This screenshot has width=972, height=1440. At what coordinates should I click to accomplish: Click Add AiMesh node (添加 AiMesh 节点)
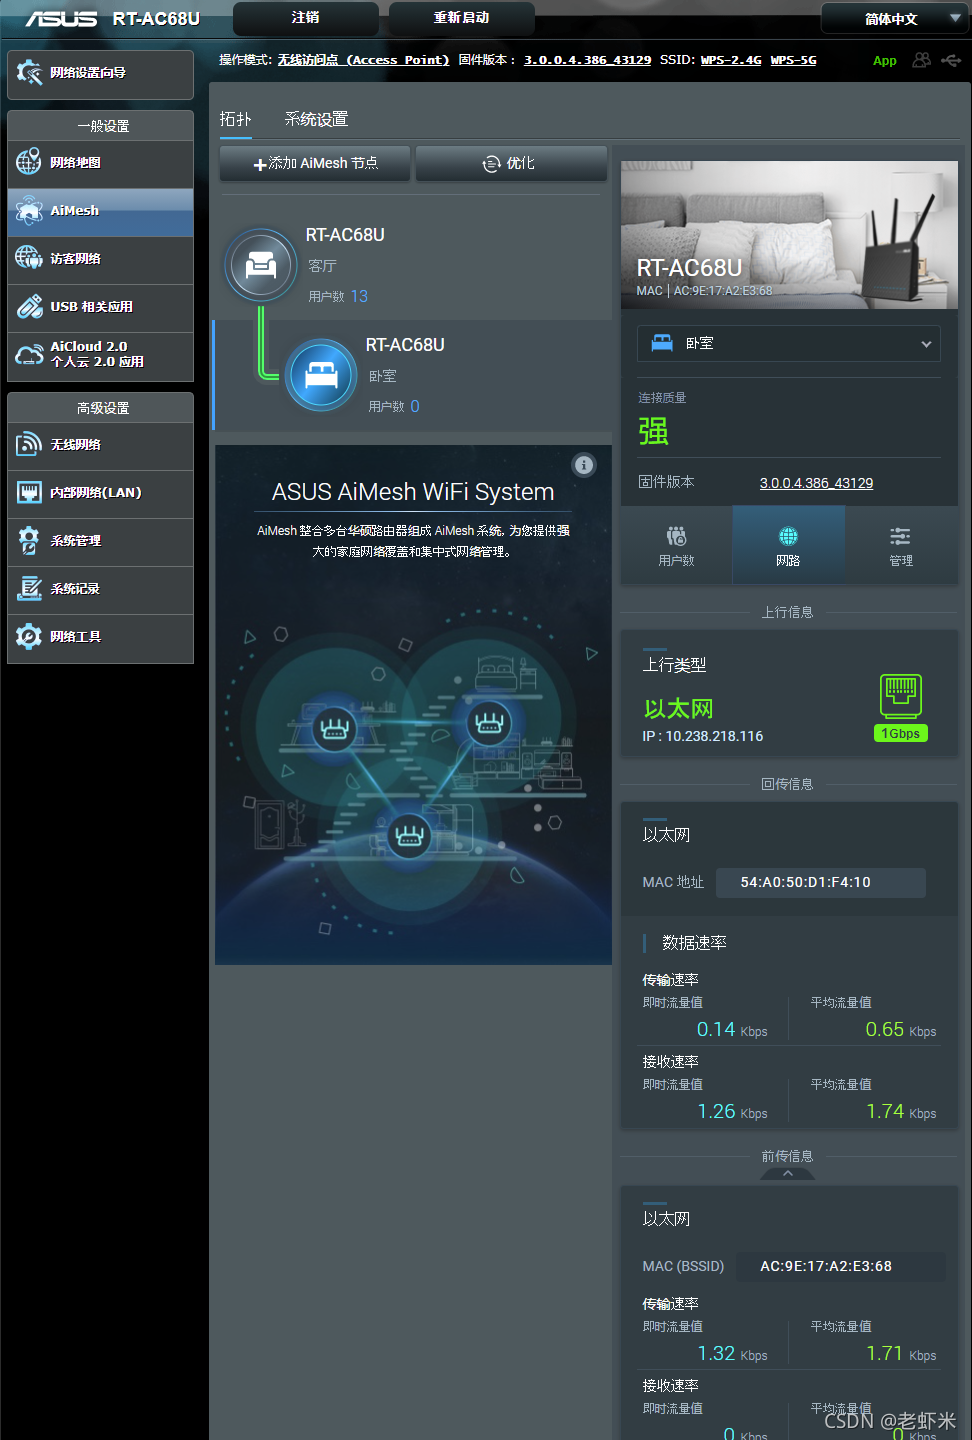[x=315, y=163]
